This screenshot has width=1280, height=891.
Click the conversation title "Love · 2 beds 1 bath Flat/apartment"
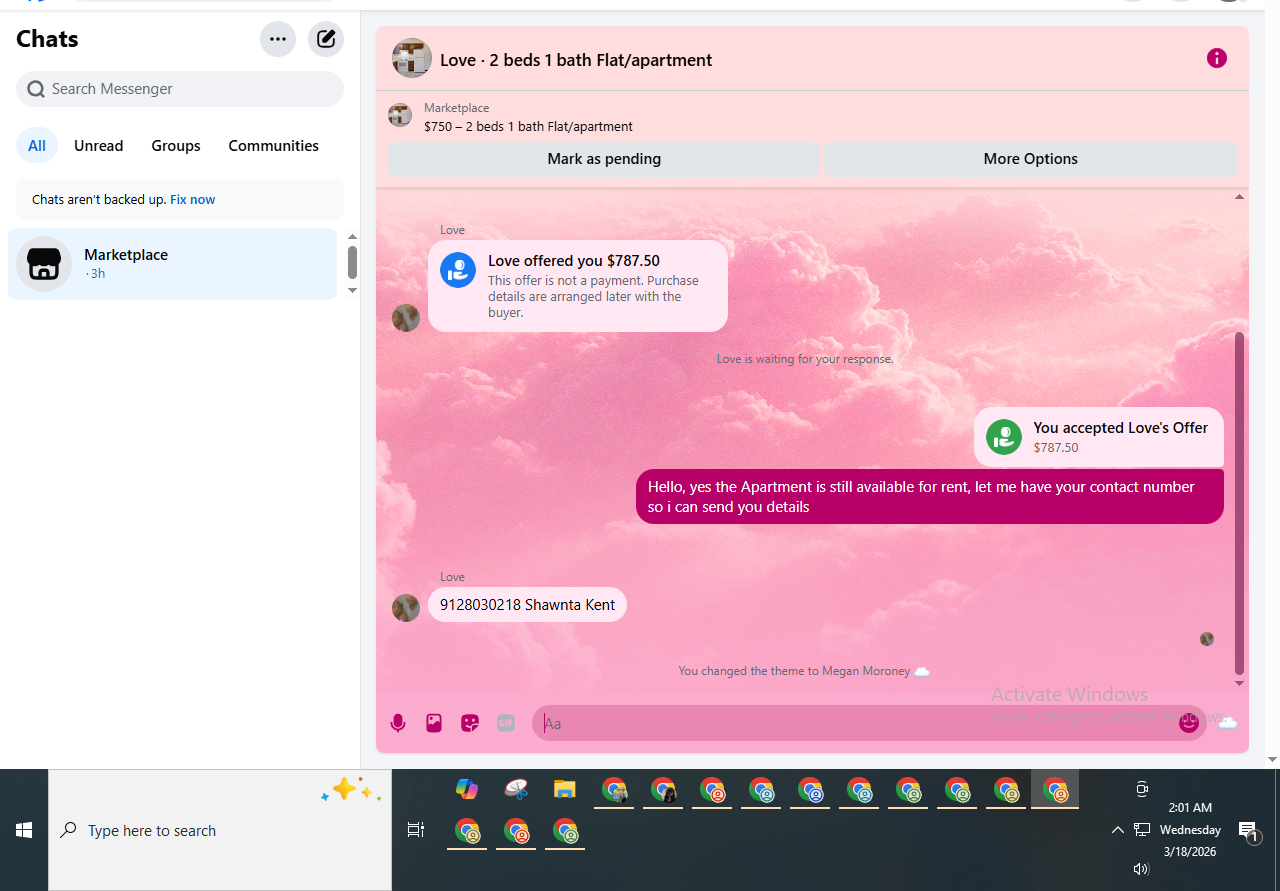click(x=576, y=60)
